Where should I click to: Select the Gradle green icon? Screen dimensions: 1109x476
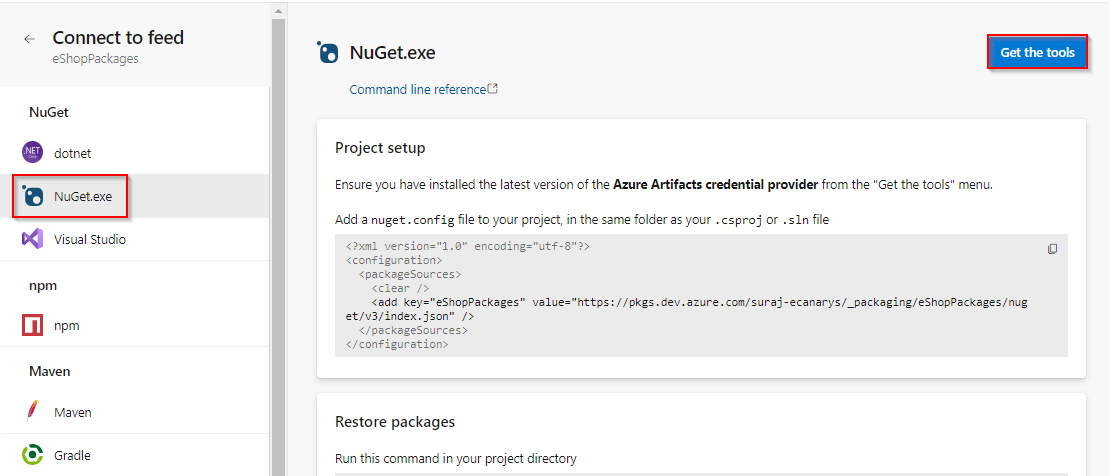[x=33, y=455]
